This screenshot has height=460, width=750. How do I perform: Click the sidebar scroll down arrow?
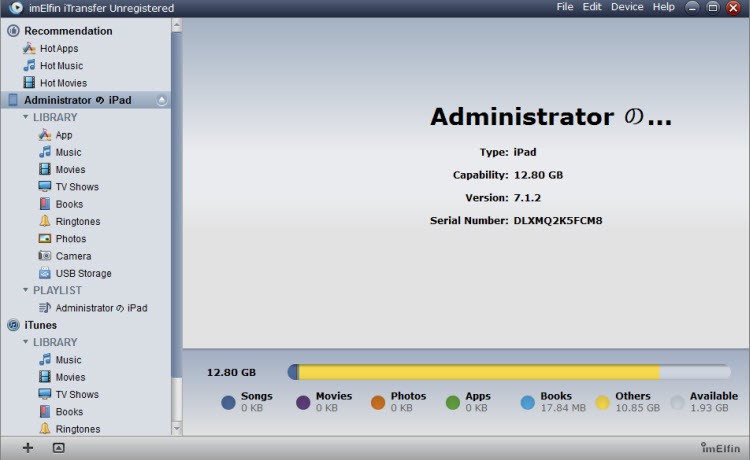[176, 428]
